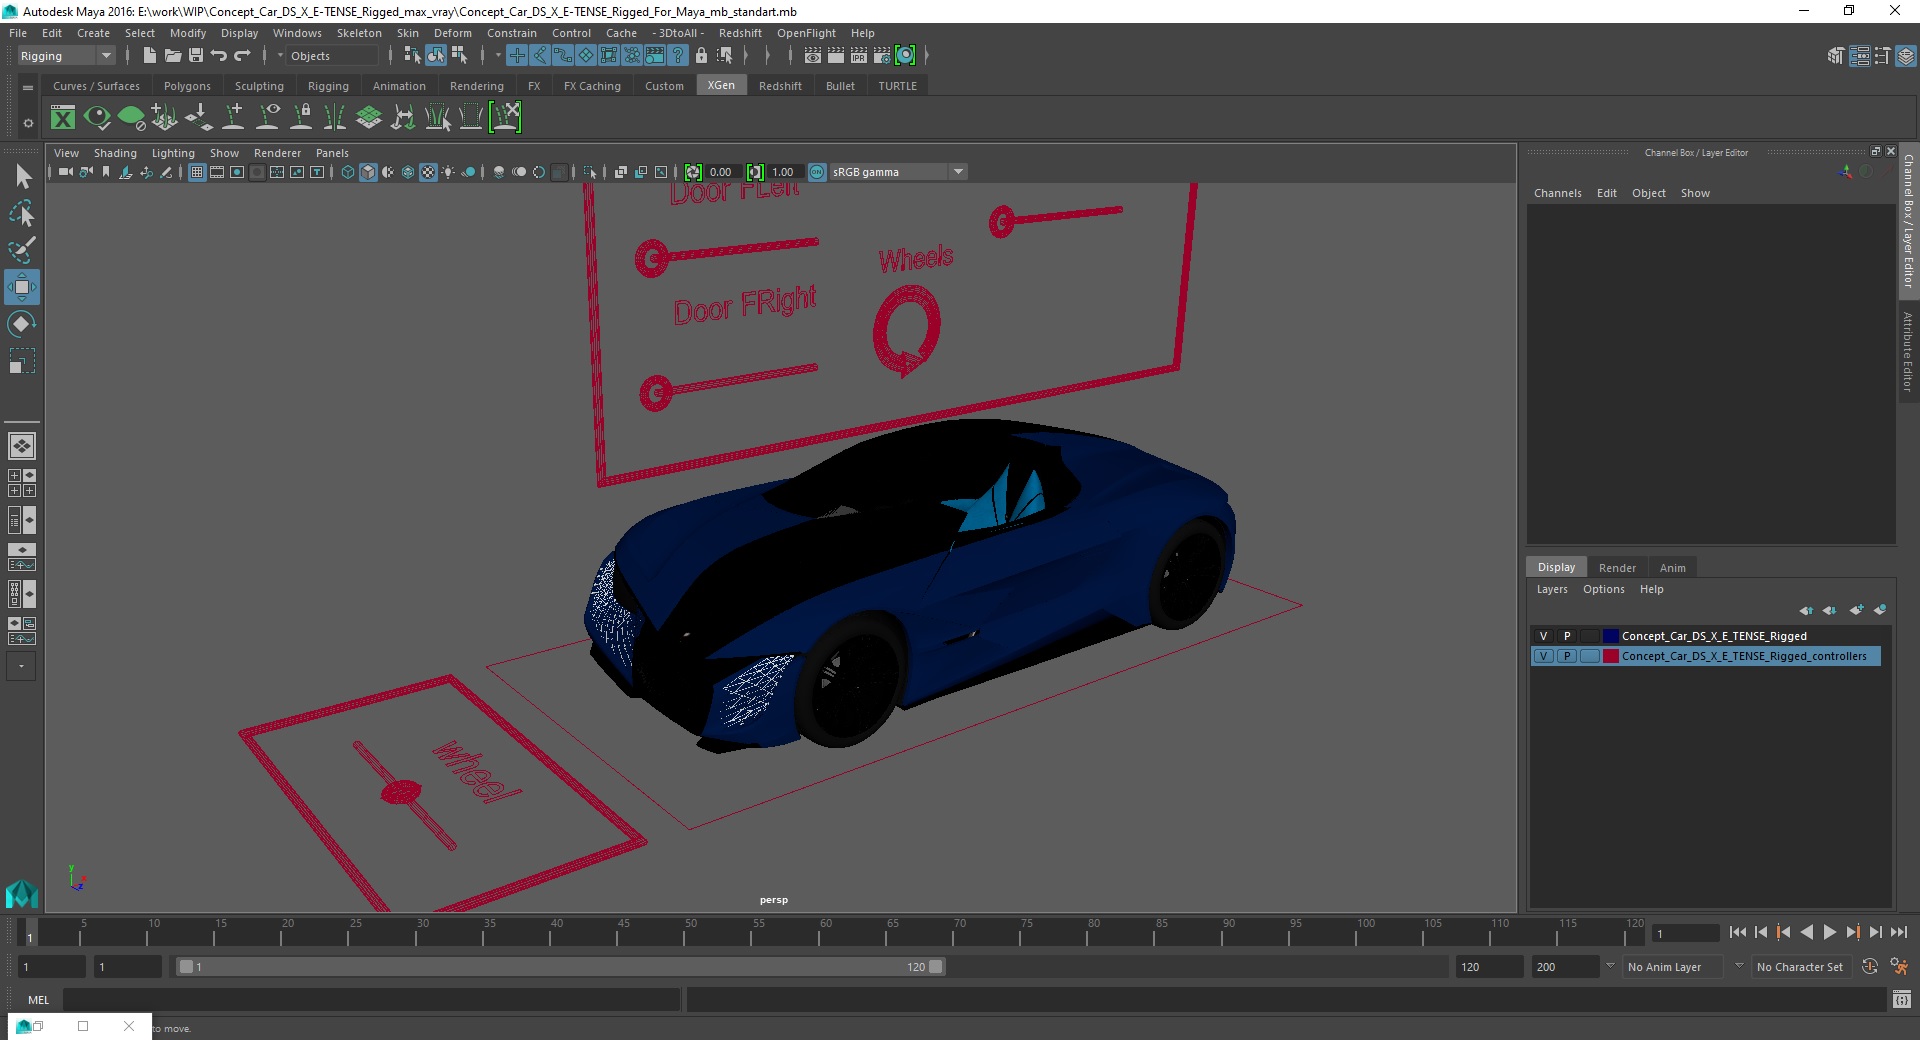Toggle use all lights icon

(448, 172)
